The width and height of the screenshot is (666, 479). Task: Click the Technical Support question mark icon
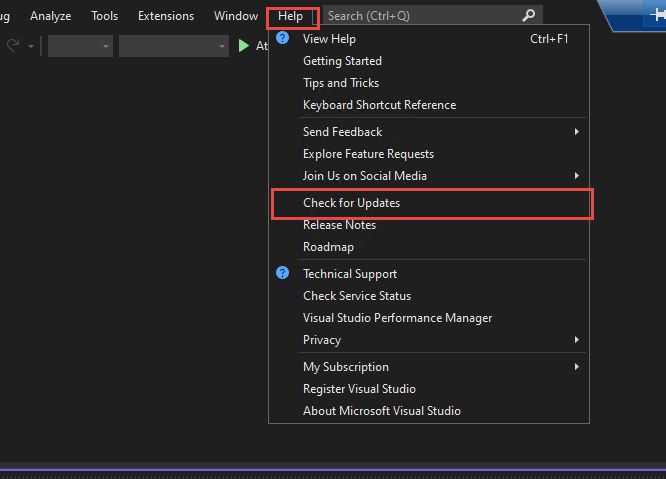click(x=282, y=273)
